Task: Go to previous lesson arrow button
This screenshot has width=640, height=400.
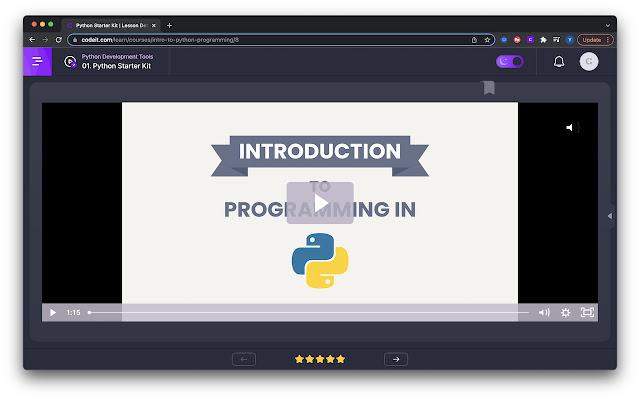Action: [244, 359]
